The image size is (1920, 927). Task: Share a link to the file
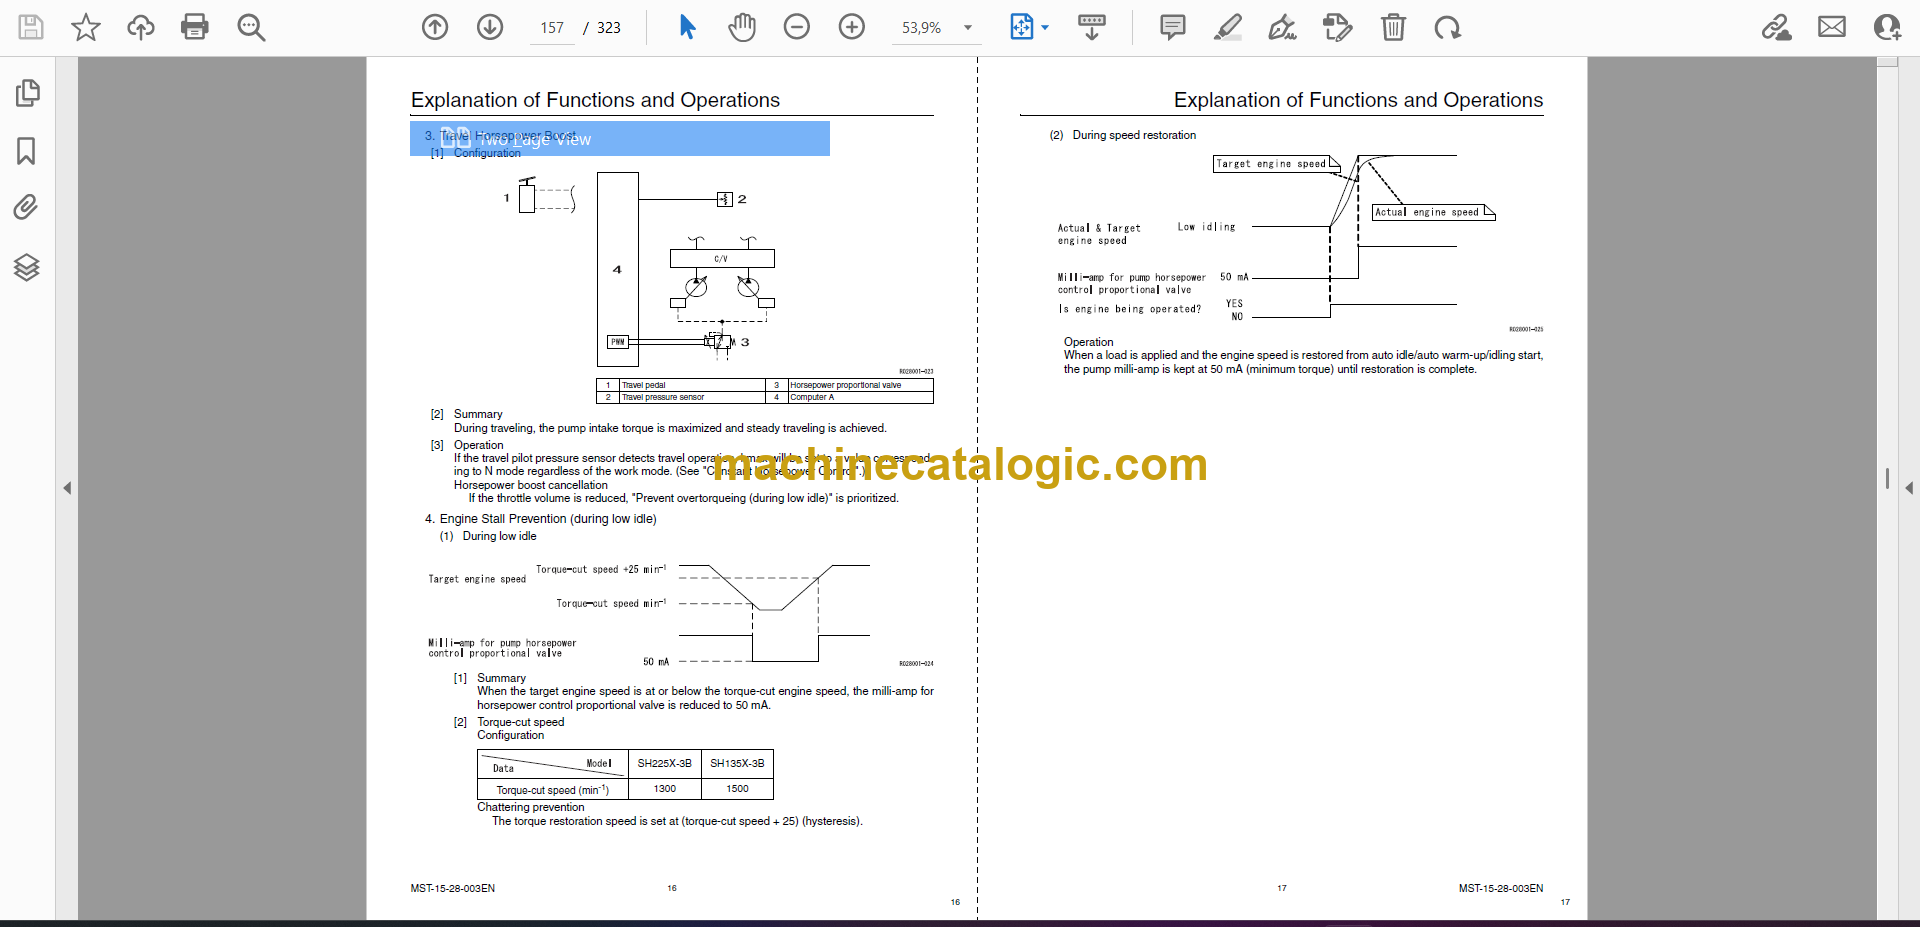[x=1776, y=27]
